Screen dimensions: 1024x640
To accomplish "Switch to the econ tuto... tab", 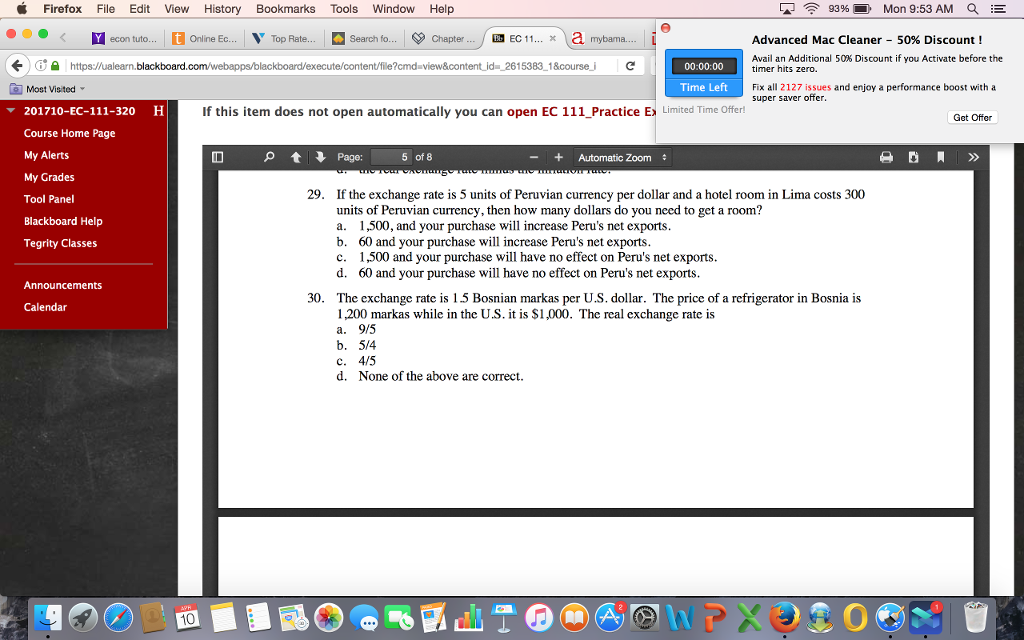I will pyautogui.click(x=125, y=39).
